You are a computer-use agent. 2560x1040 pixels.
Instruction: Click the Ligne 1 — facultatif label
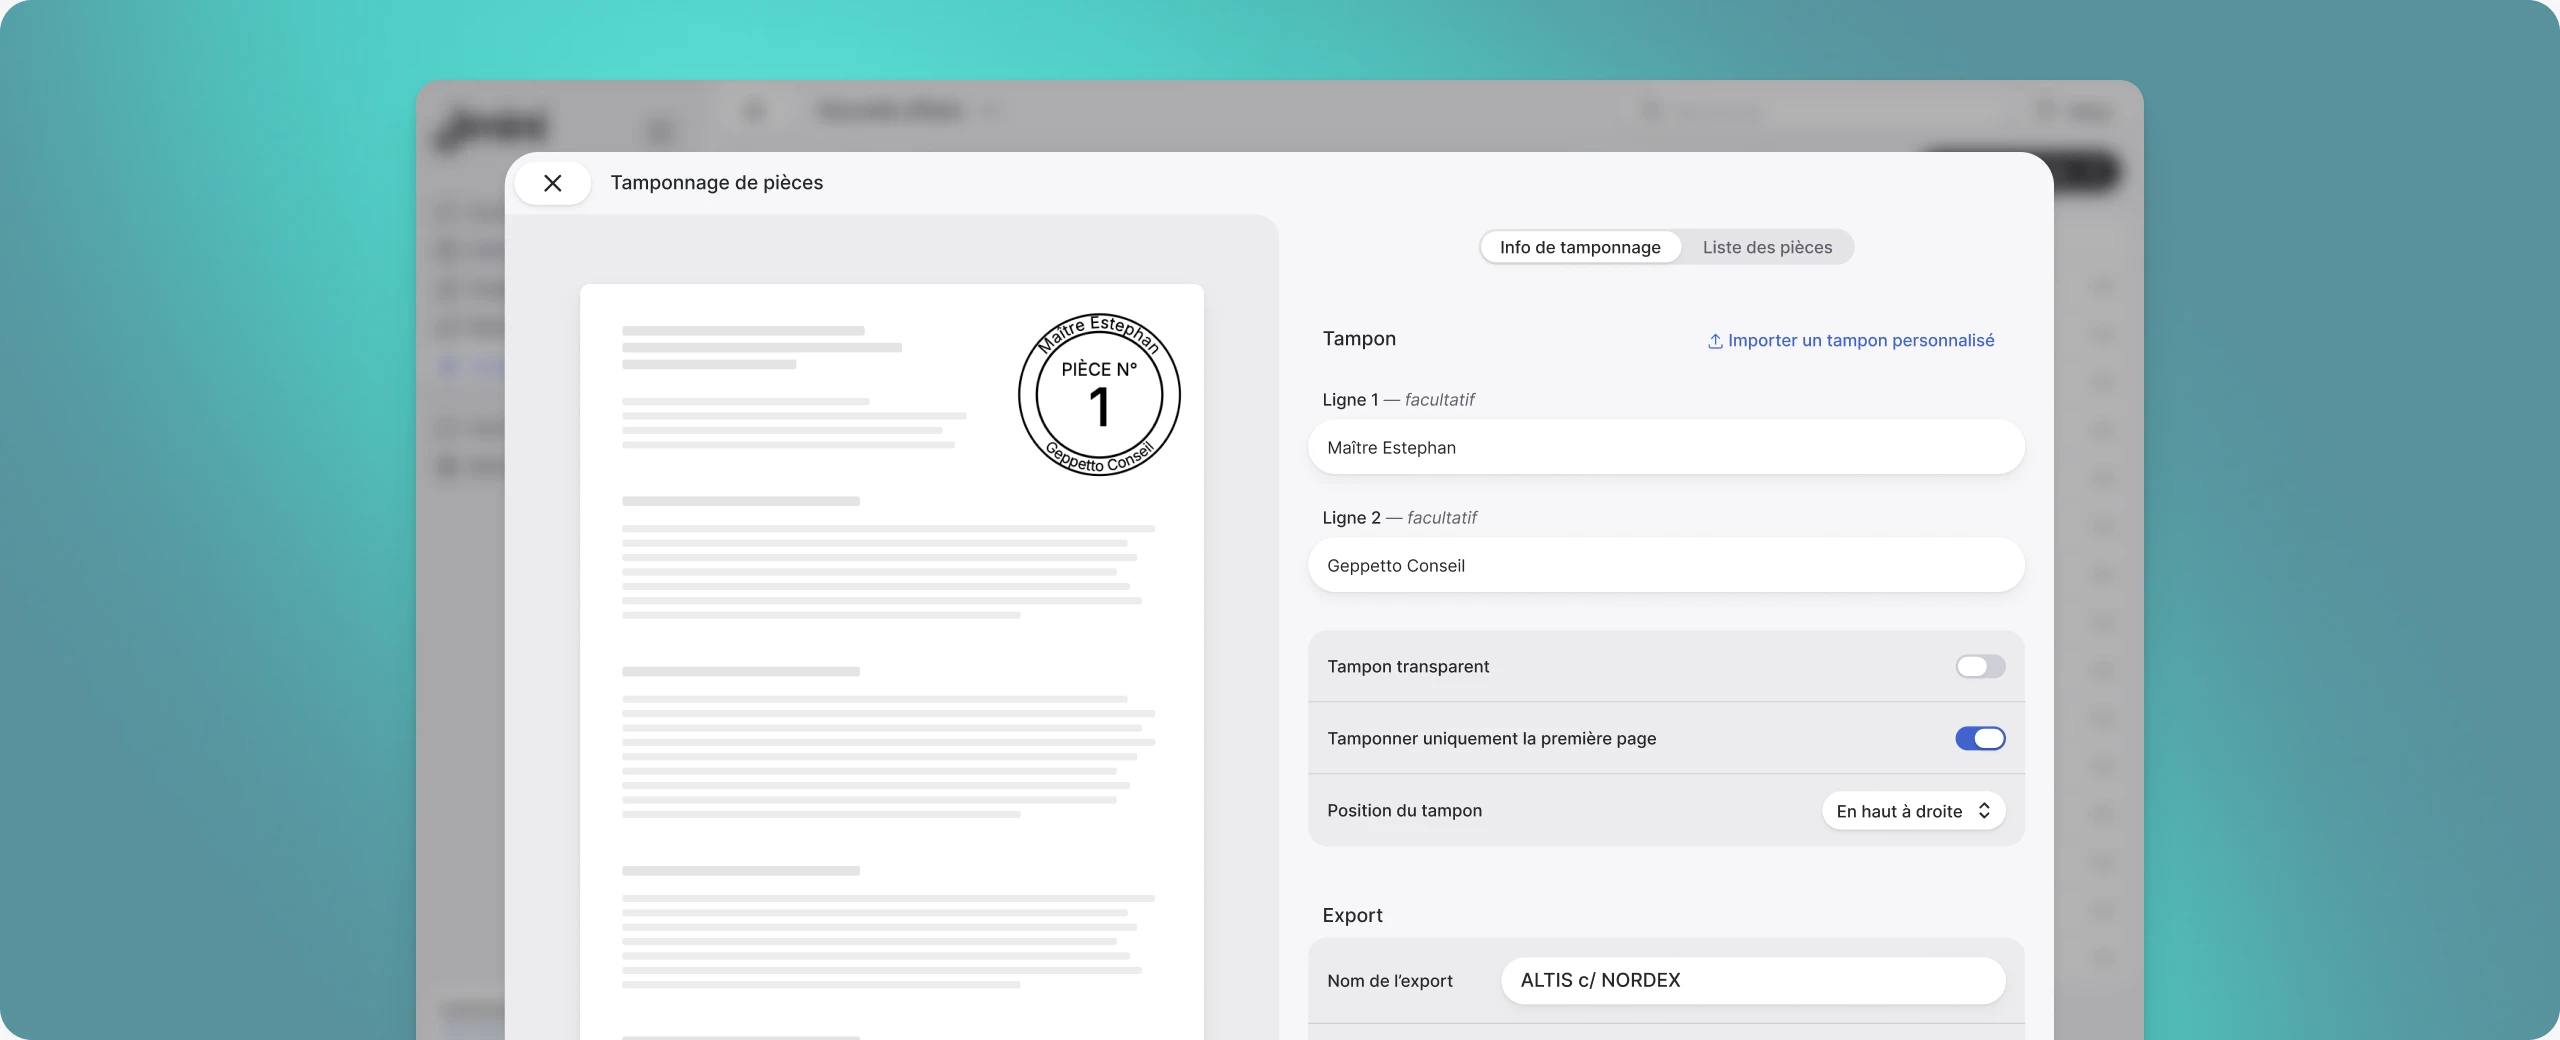click(1398, 399)
